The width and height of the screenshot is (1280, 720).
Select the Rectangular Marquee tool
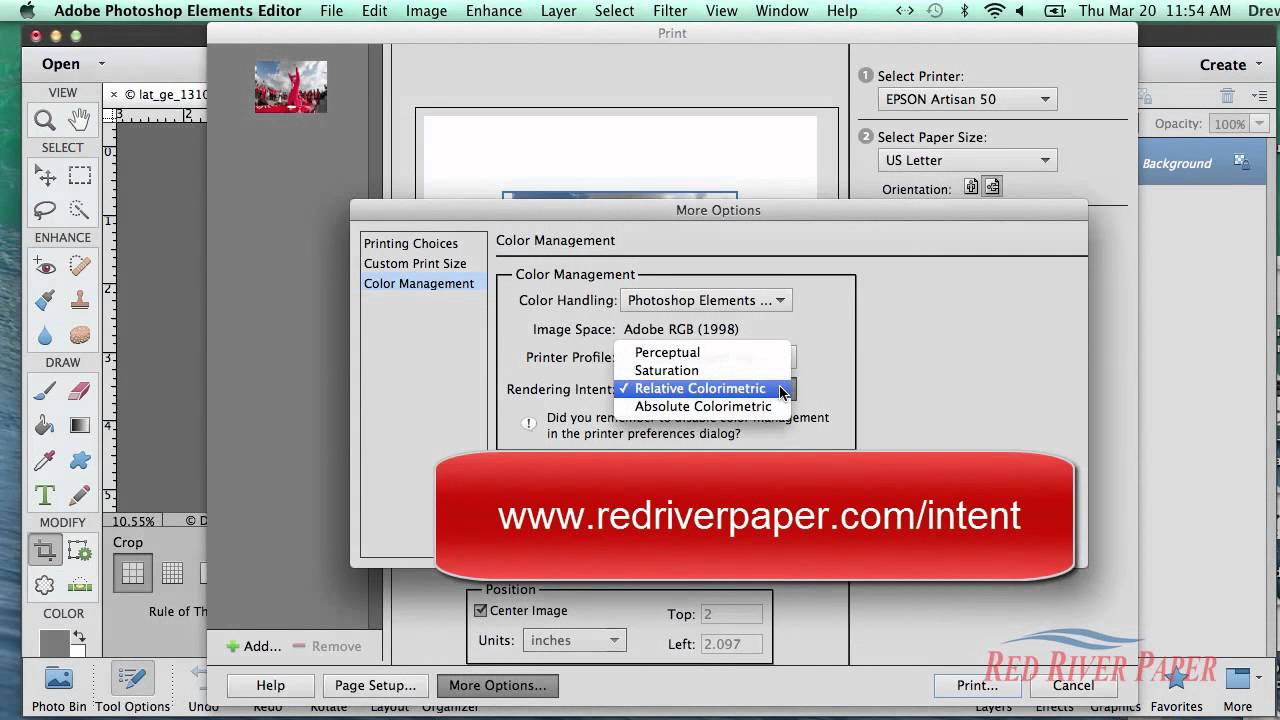[80, 176]
